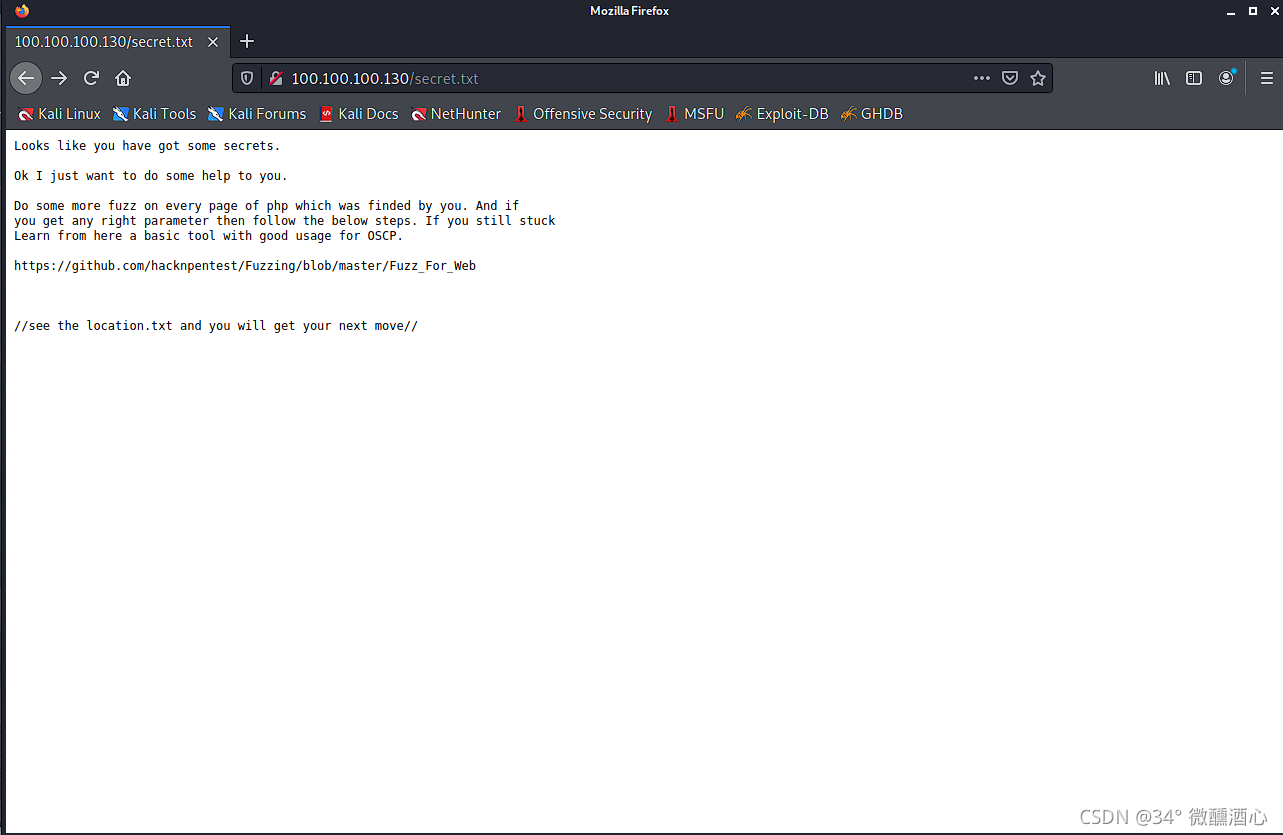Click the 'Ok I just want to do some help' line

pyautogui.click(x=151, y=176)
